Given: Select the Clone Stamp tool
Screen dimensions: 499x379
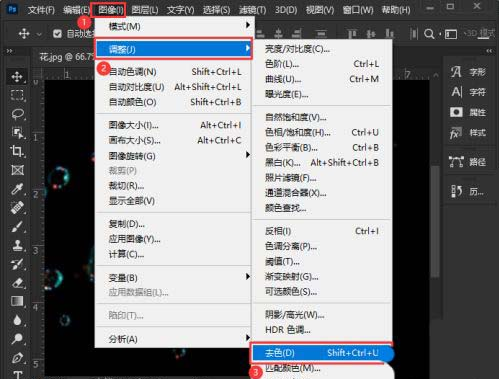Looking at the screenshot, I should point(17,246).
